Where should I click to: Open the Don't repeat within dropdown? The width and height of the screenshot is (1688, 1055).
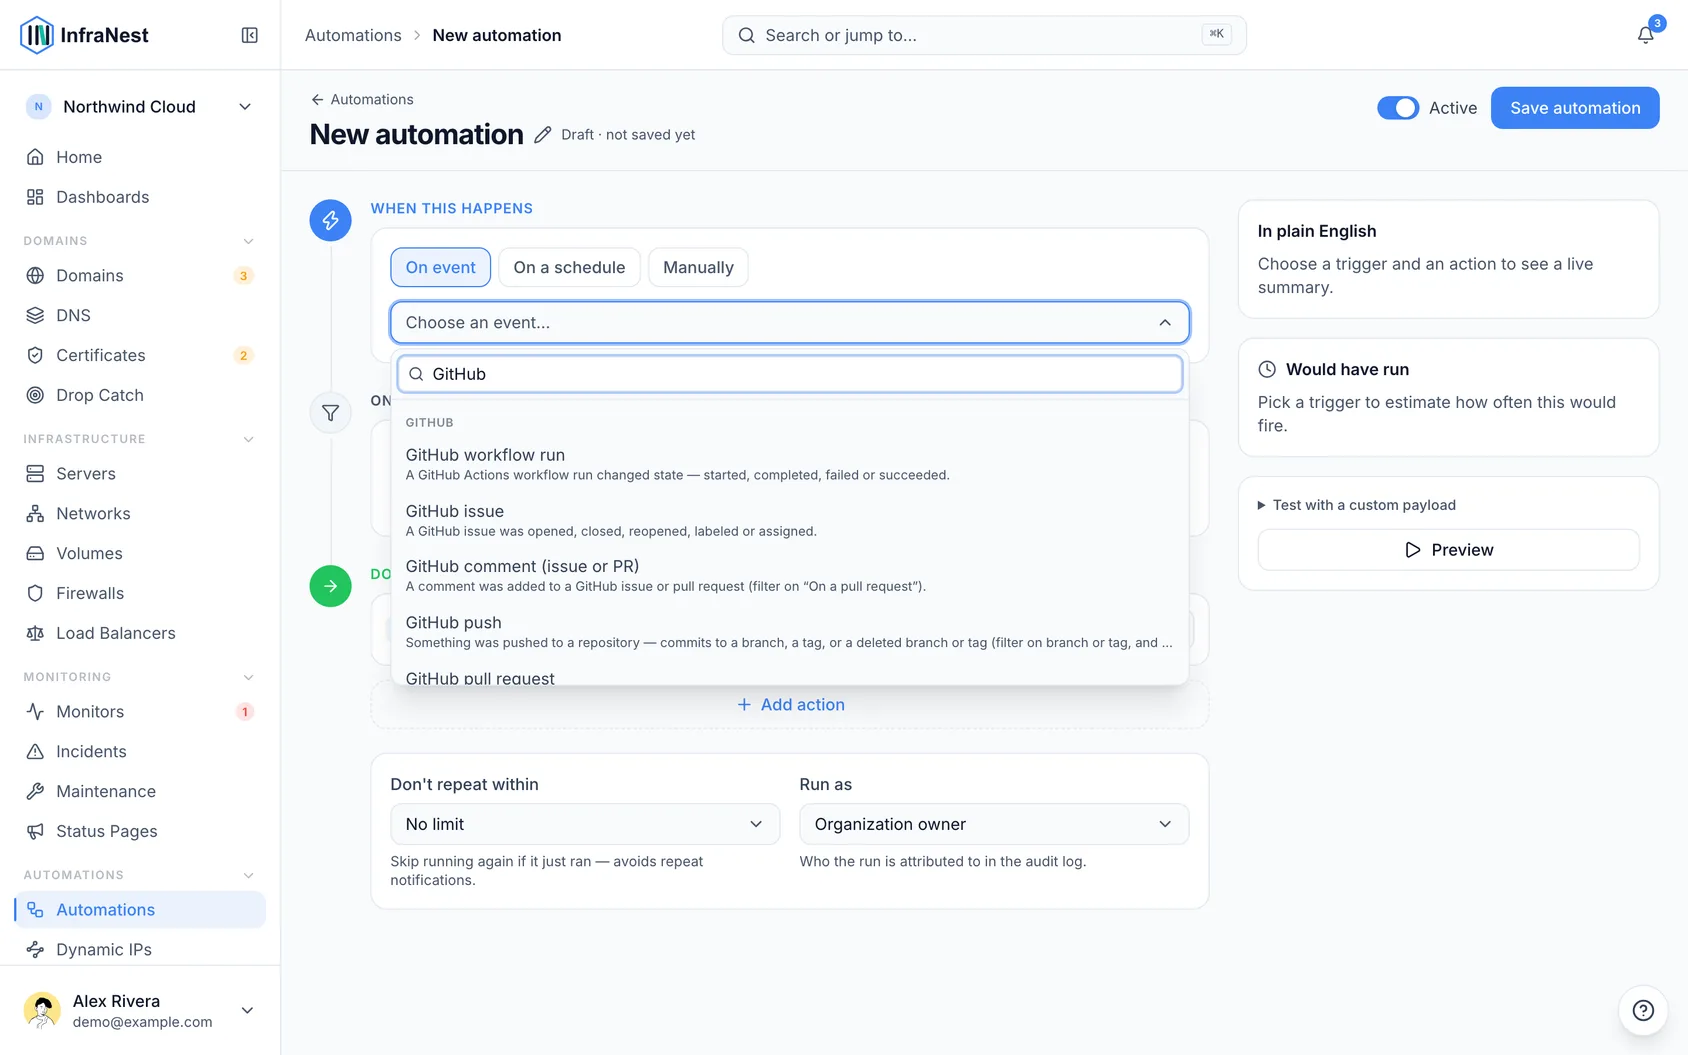click(584, 824)
